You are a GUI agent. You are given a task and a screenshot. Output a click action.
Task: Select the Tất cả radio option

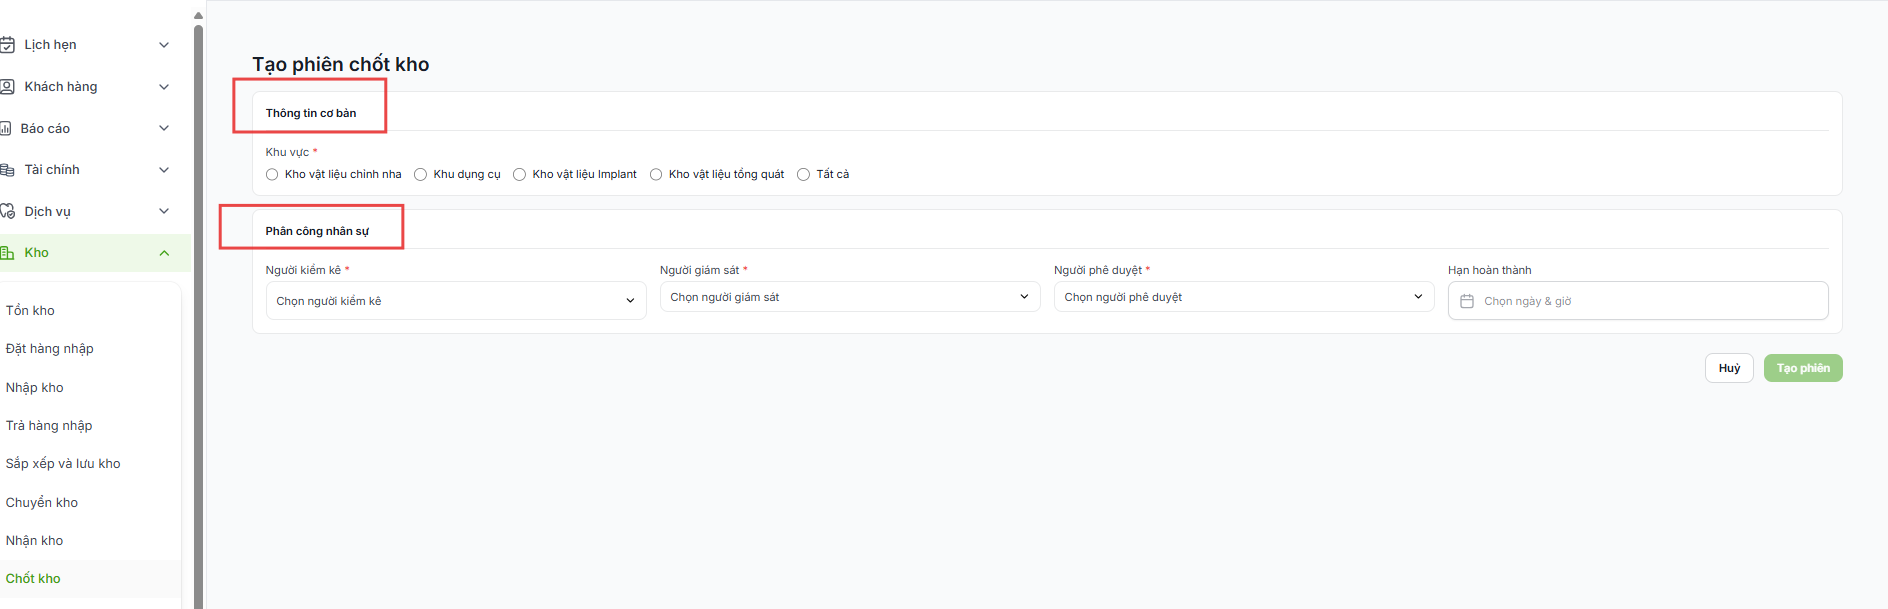tap(803, 174)
